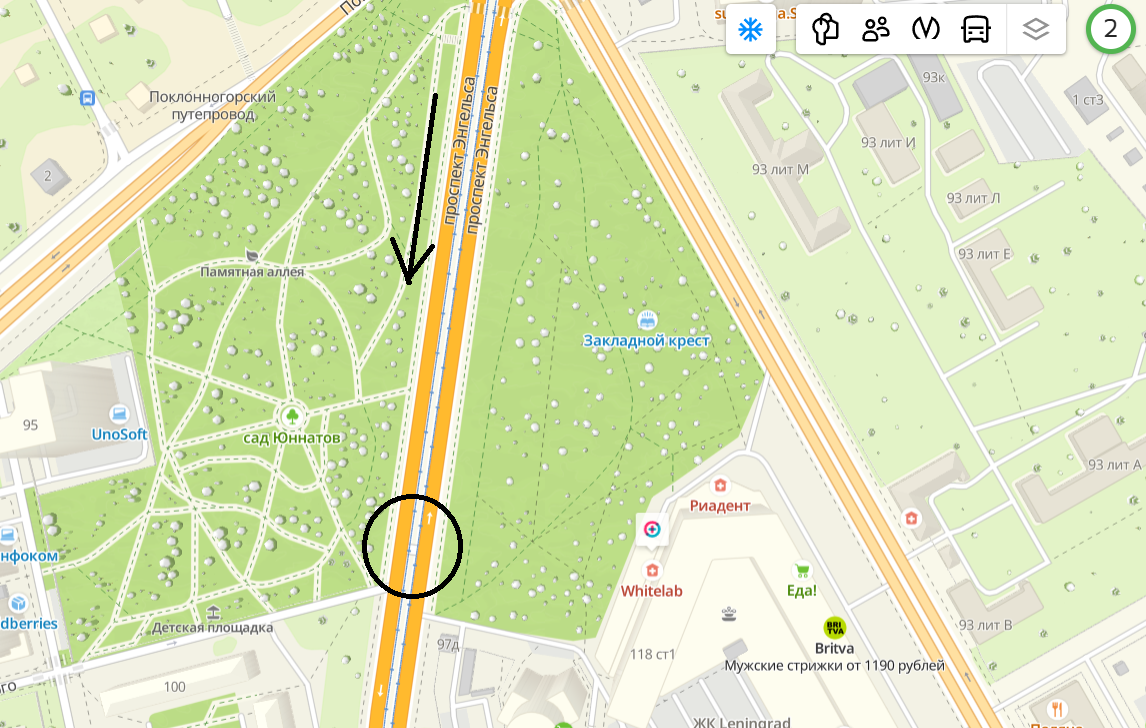Image resolution: width=1146 pixels, height=728 pixels.
Task: Select the Детская площадка playground marker
Action: [213, 611]
